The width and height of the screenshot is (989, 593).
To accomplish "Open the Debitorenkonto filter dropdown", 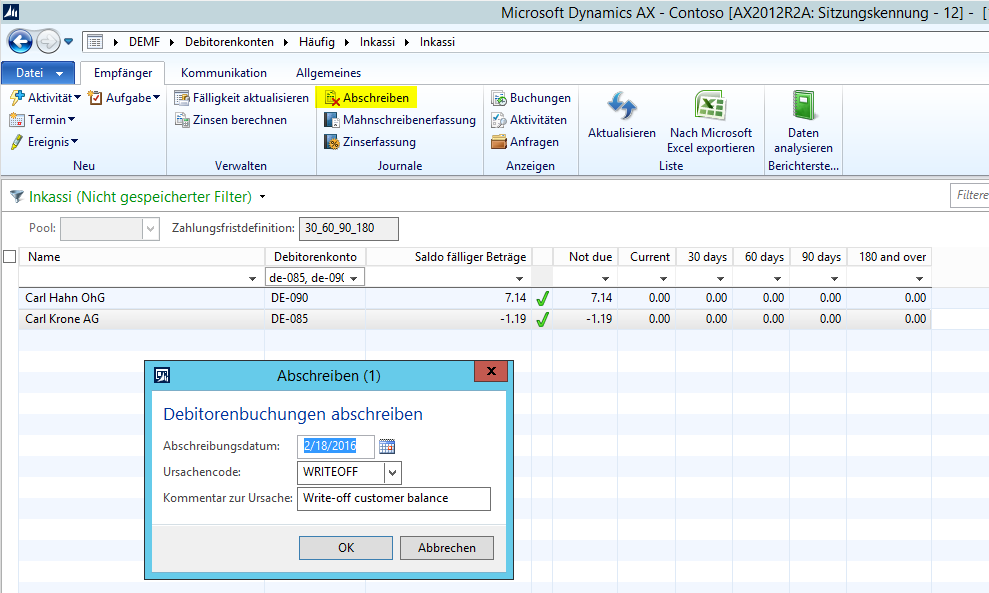I will (353, 278).
